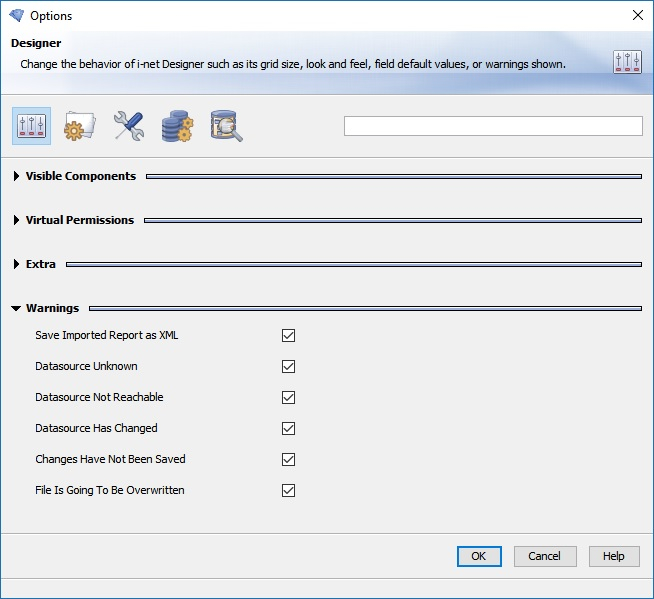Viewport: 654px width, 599px height.
Task: Click inside the options search field
Action: coord(492,126)
